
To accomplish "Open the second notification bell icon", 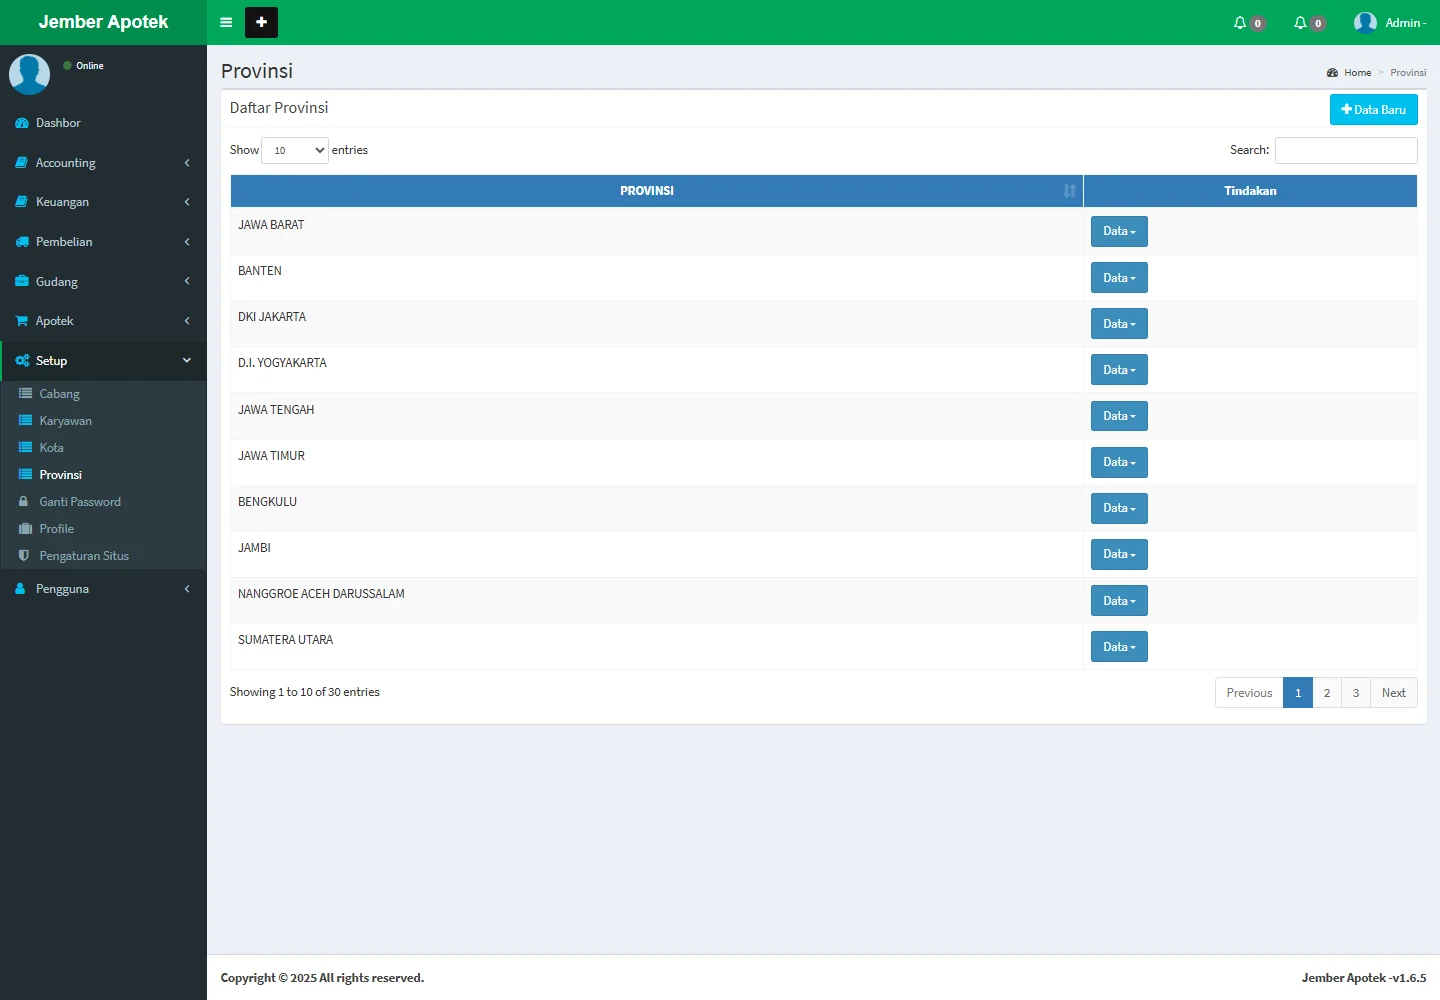I will tap(1301, 22).
